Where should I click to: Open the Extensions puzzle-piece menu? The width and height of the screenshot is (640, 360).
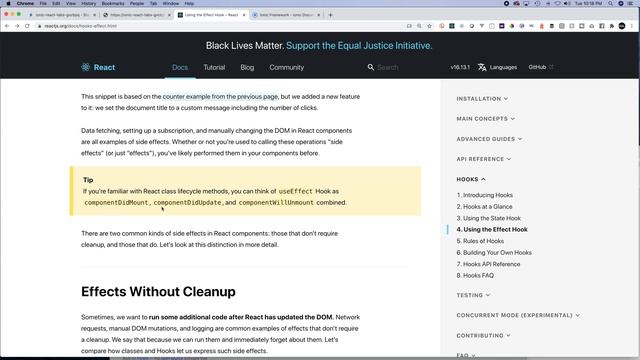point(611,26)
